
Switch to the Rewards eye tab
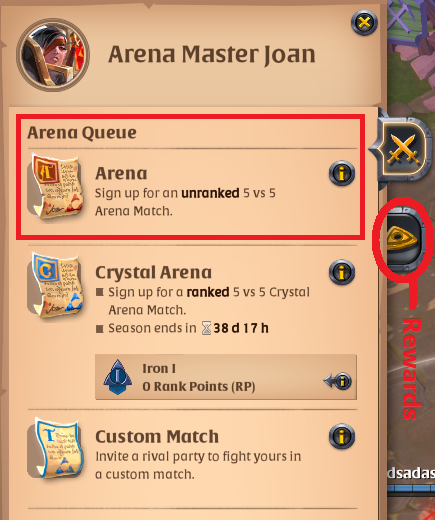(x=404, y=238)
